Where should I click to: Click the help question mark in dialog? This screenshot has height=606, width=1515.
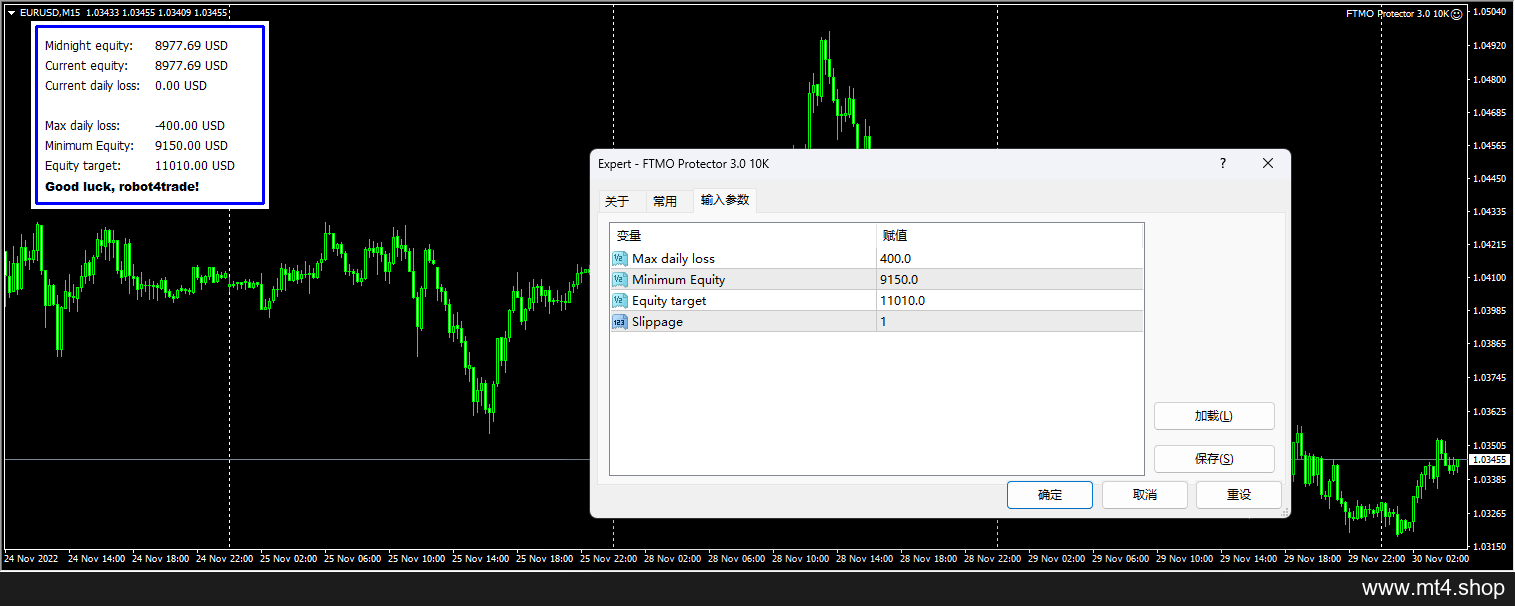(x=1222, y=163)
